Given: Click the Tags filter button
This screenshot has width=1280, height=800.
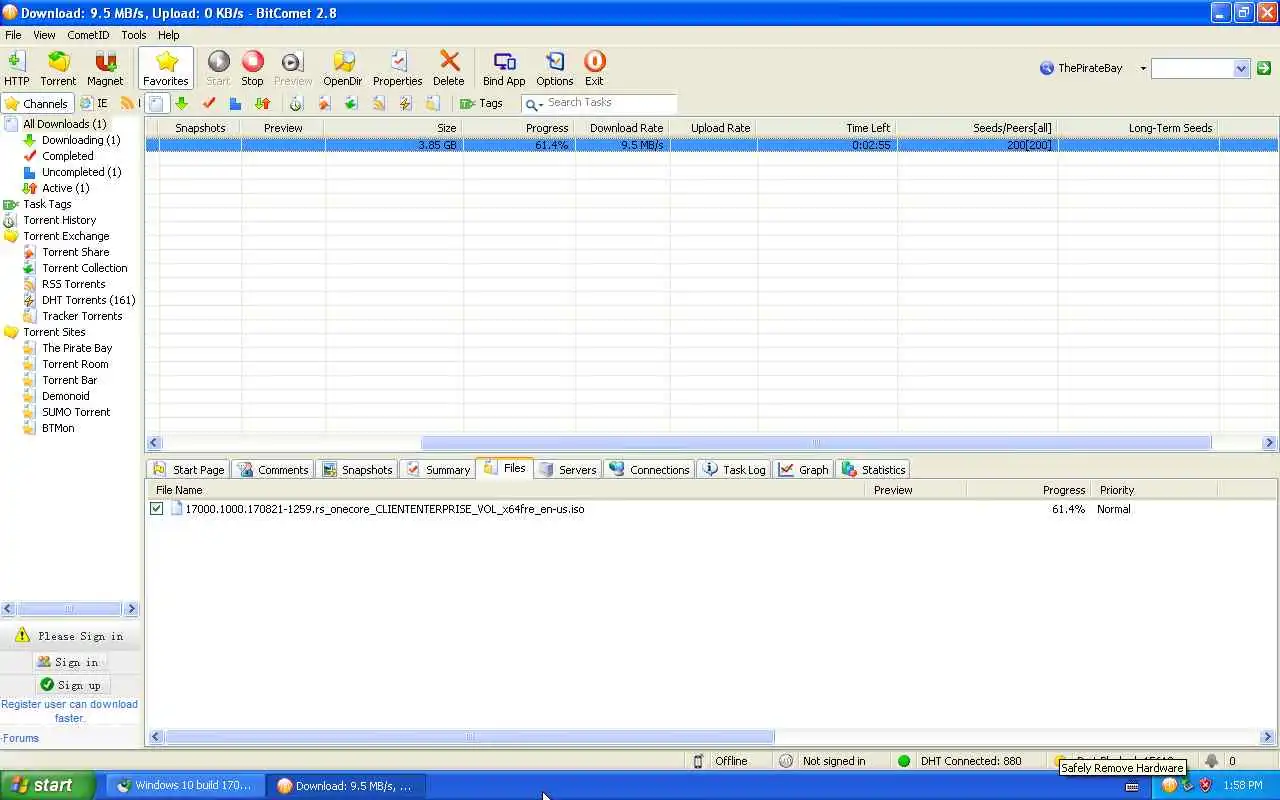Looking at the screenshot, I should coord(481,103).
